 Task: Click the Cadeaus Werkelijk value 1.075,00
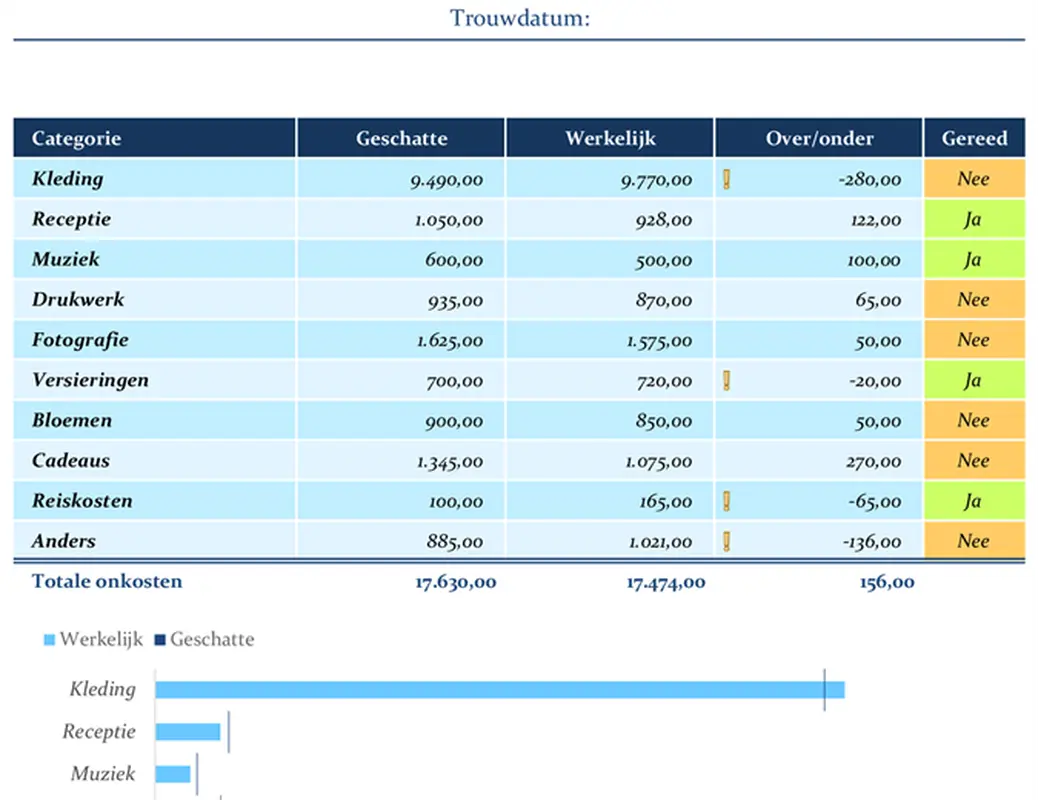[x=658, y=461]
